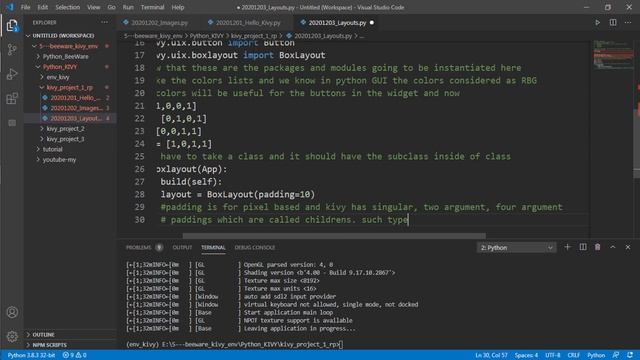The width and height of the screenshot is (640, 360).
Task: Kill terminal with trash icon
Action: 598,247
